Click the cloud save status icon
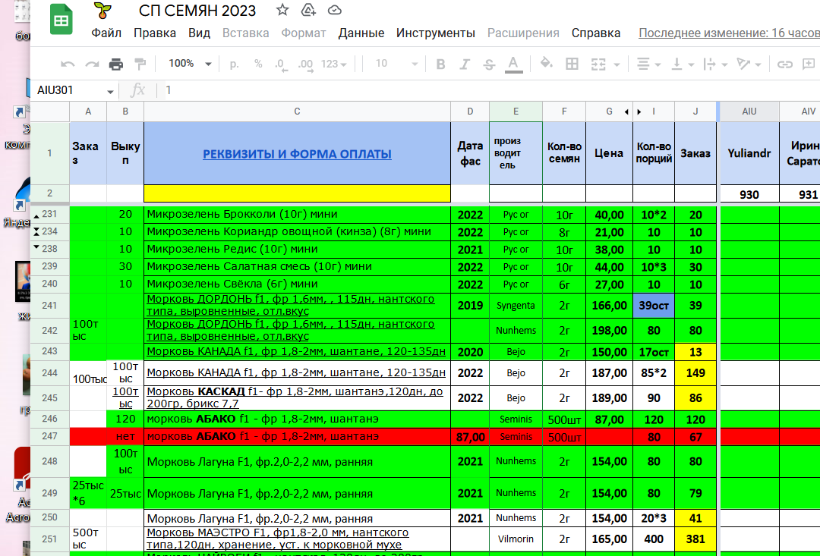 pyautogui.click(x=334, y=11)
